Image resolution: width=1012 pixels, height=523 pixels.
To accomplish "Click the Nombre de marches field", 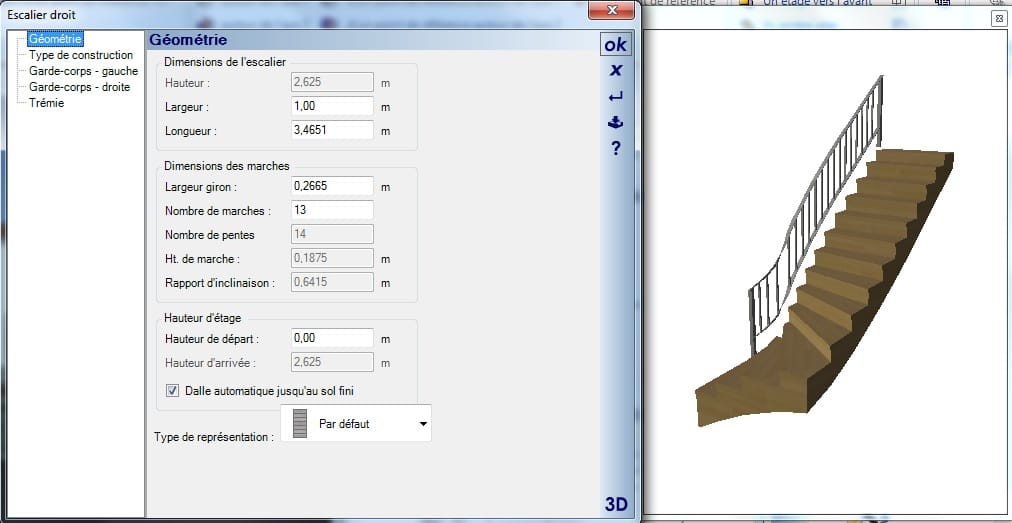I will tap(332, 210).
